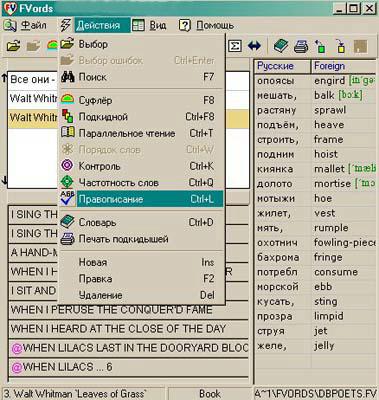
Task: Click the word 'jelly' in the table
Action: 324,346
